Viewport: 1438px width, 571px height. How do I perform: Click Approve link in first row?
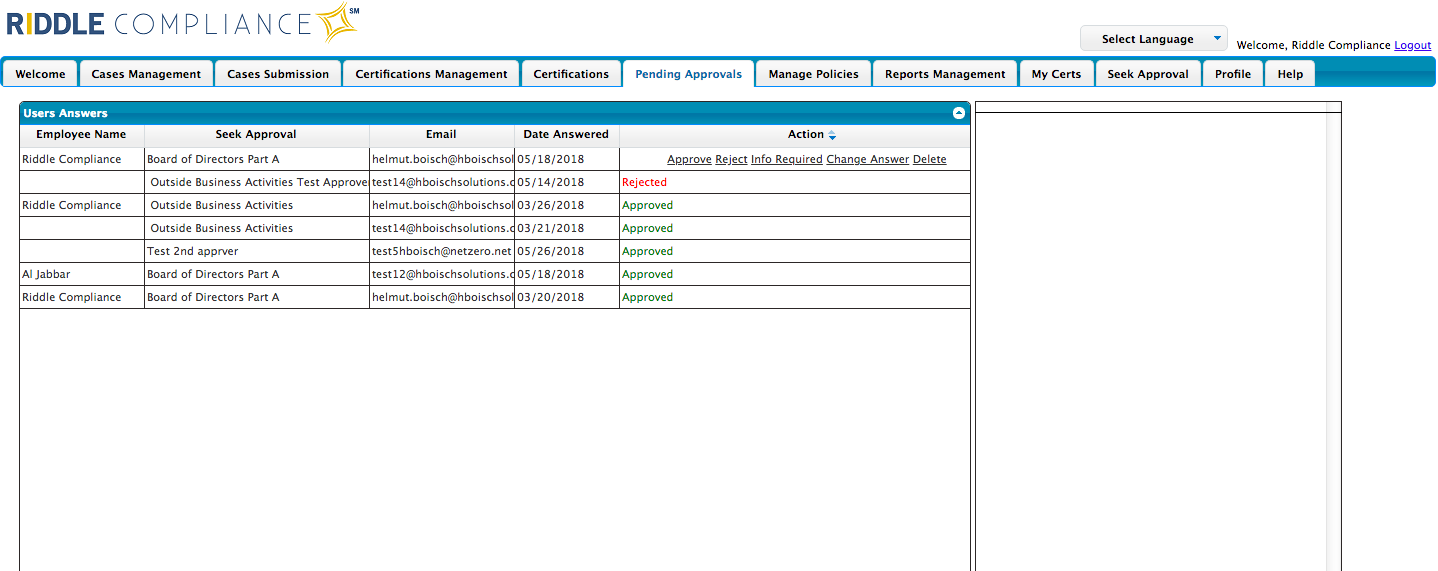tap(689, 159)
